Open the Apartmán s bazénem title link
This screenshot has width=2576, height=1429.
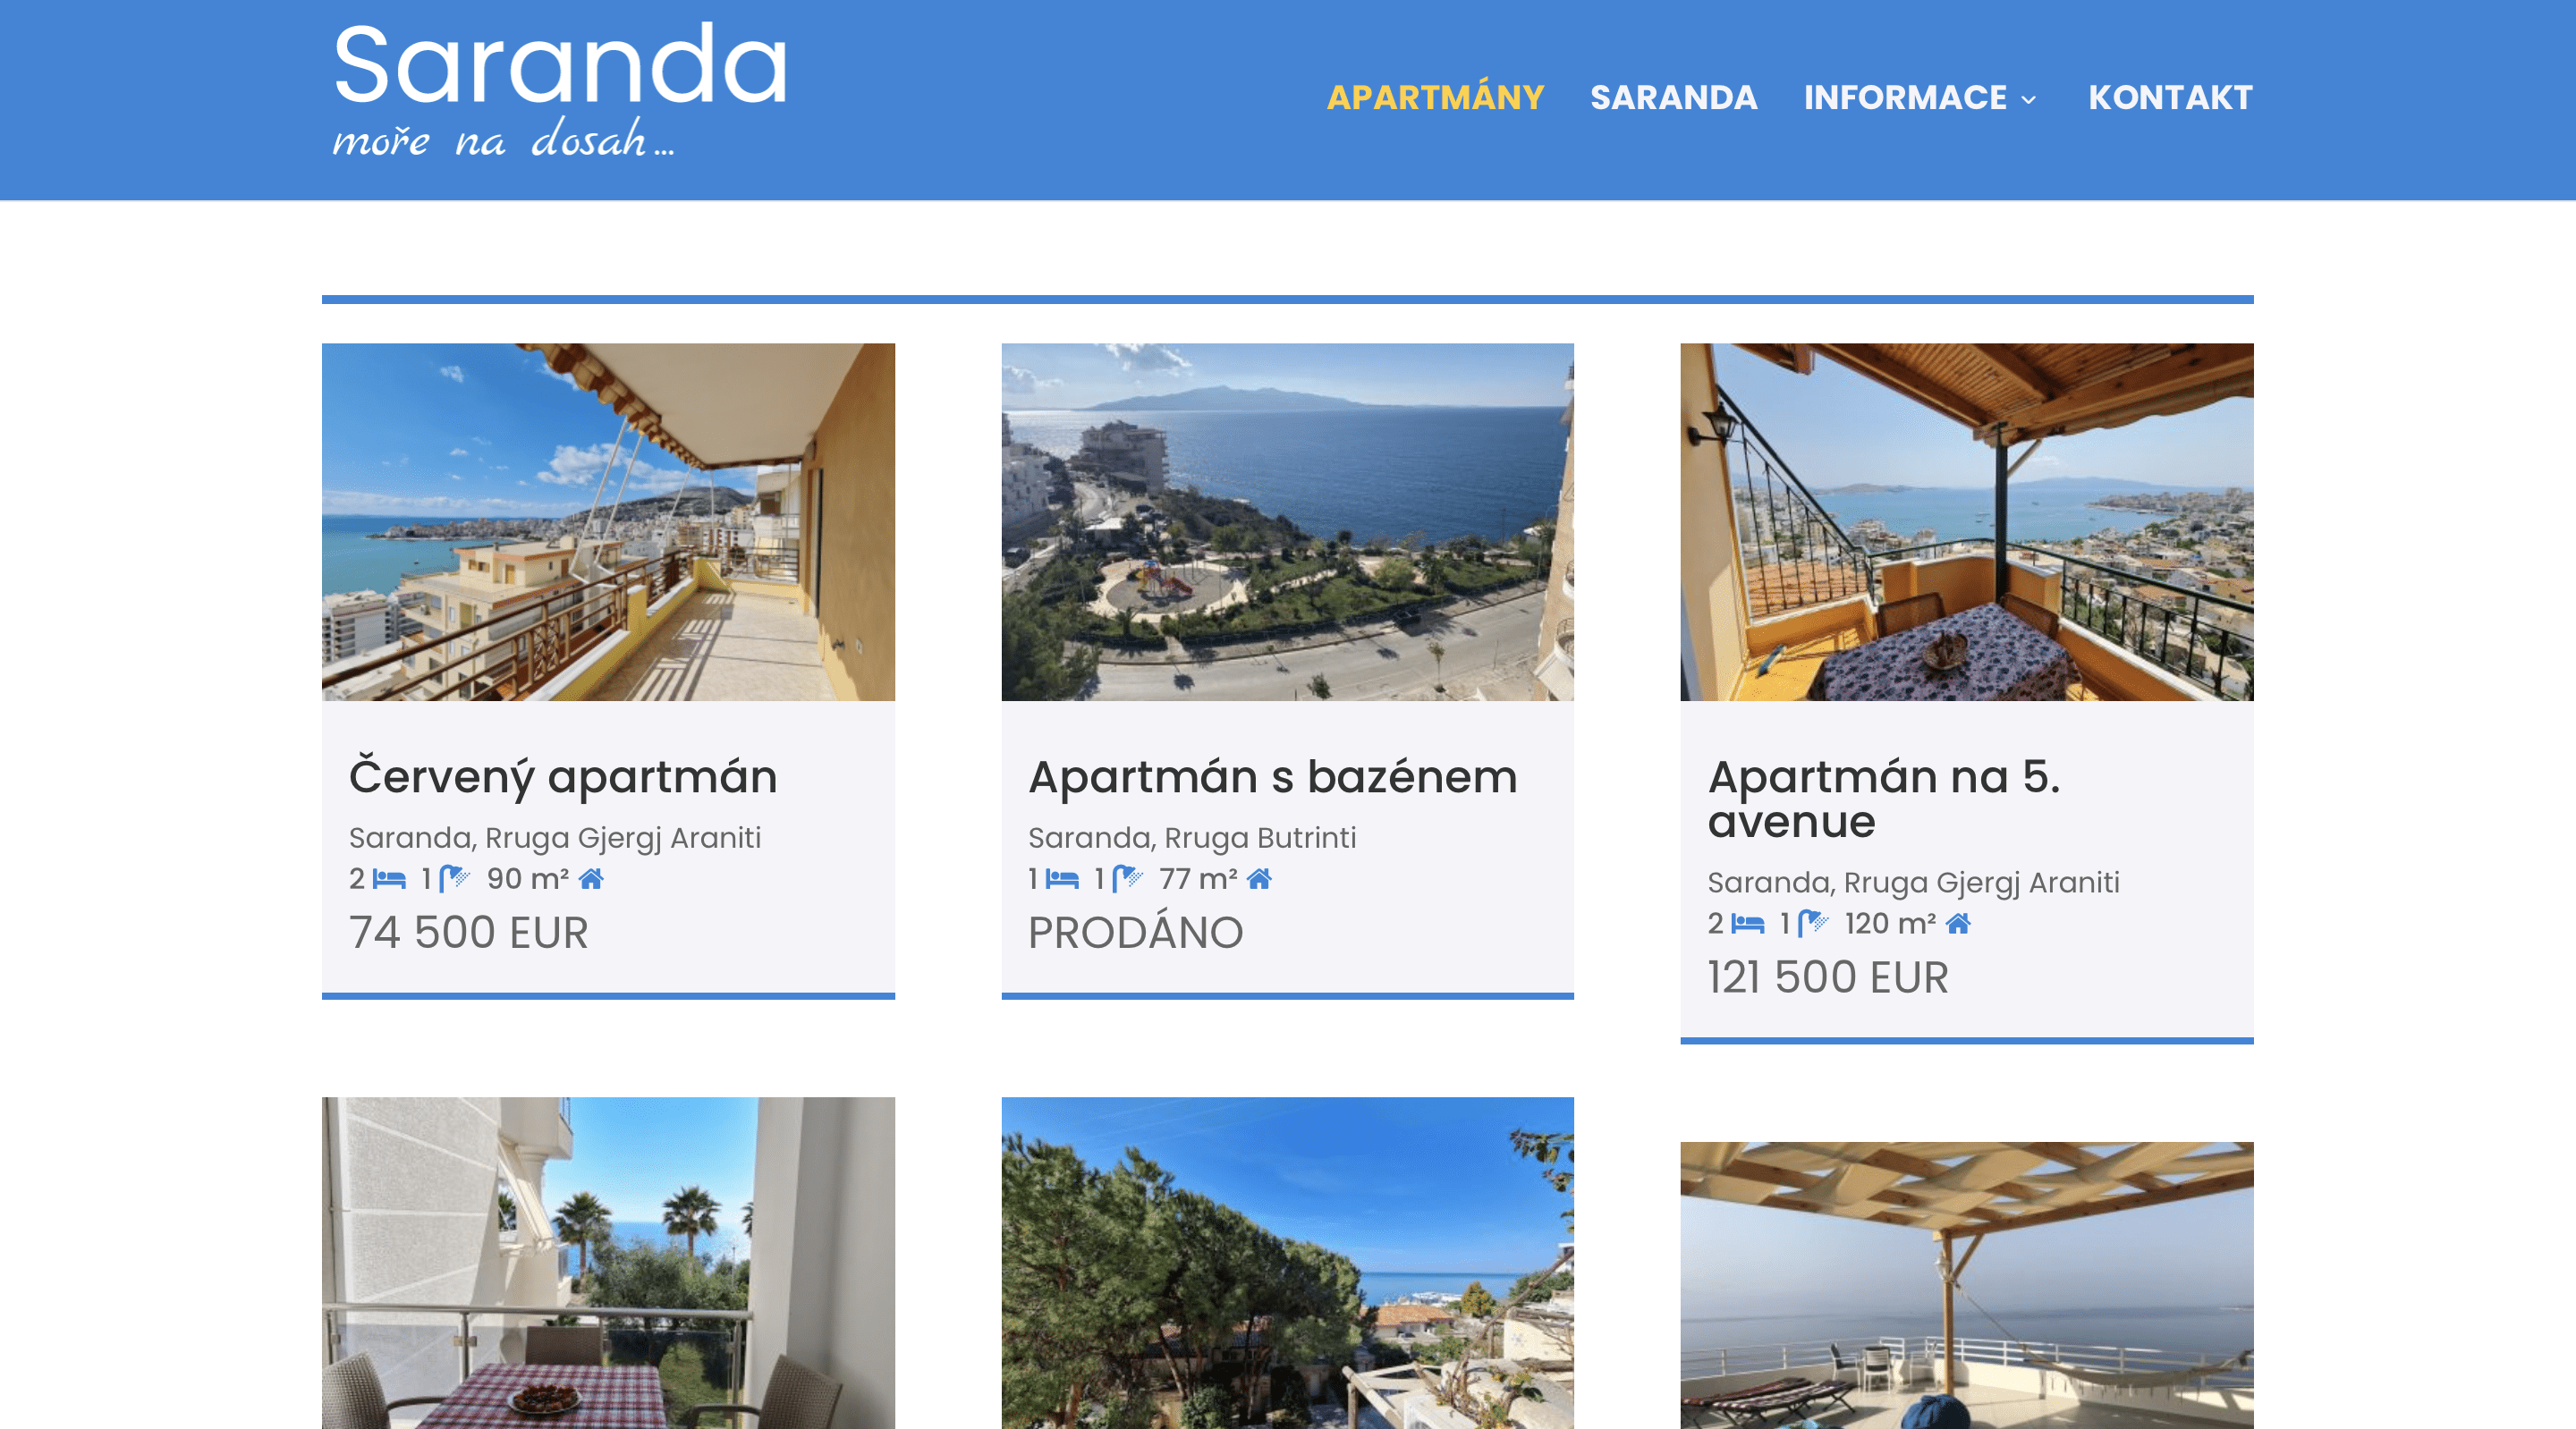pos(1272,777)
